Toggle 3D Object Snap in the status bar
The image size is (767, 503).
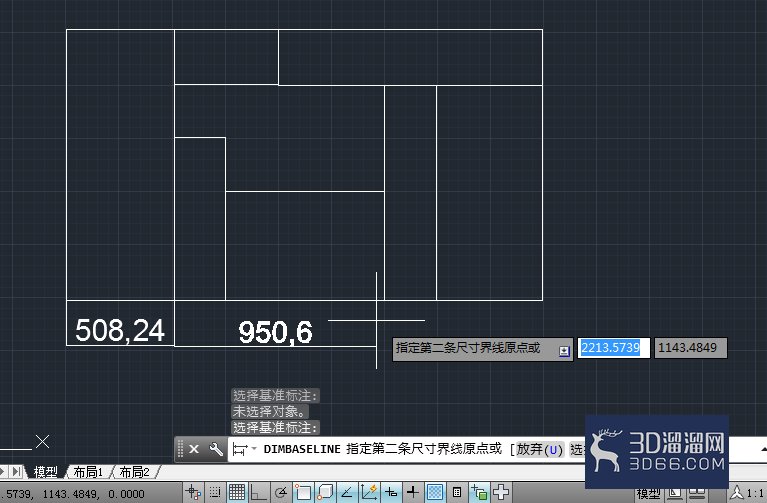click(326, 492)
